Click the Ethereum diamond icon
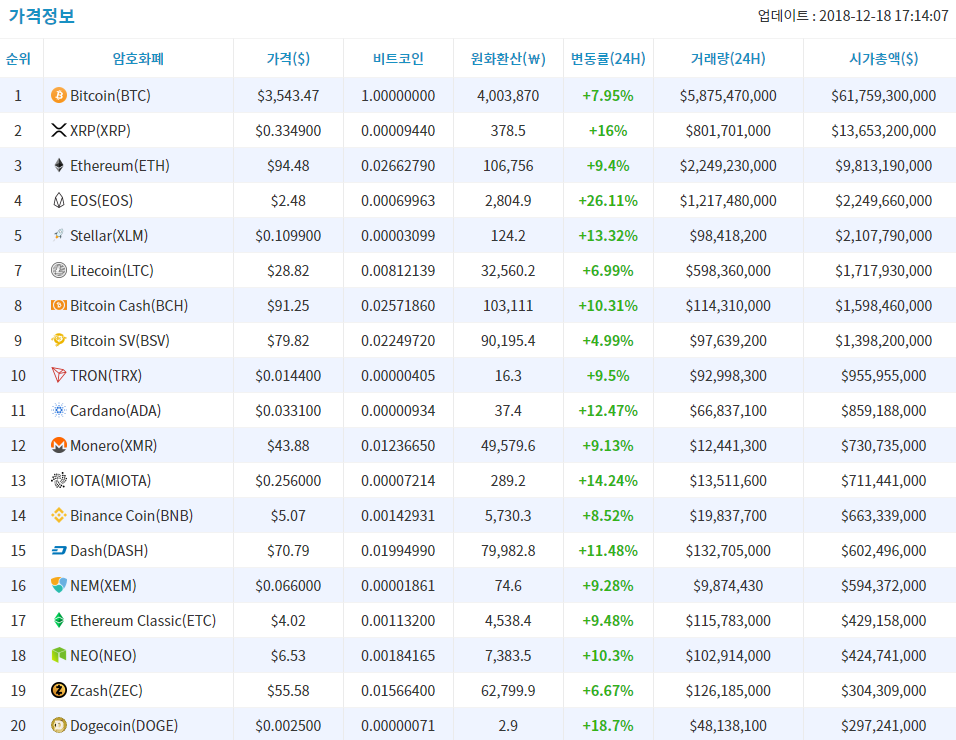956x740 pixels. 59,165
